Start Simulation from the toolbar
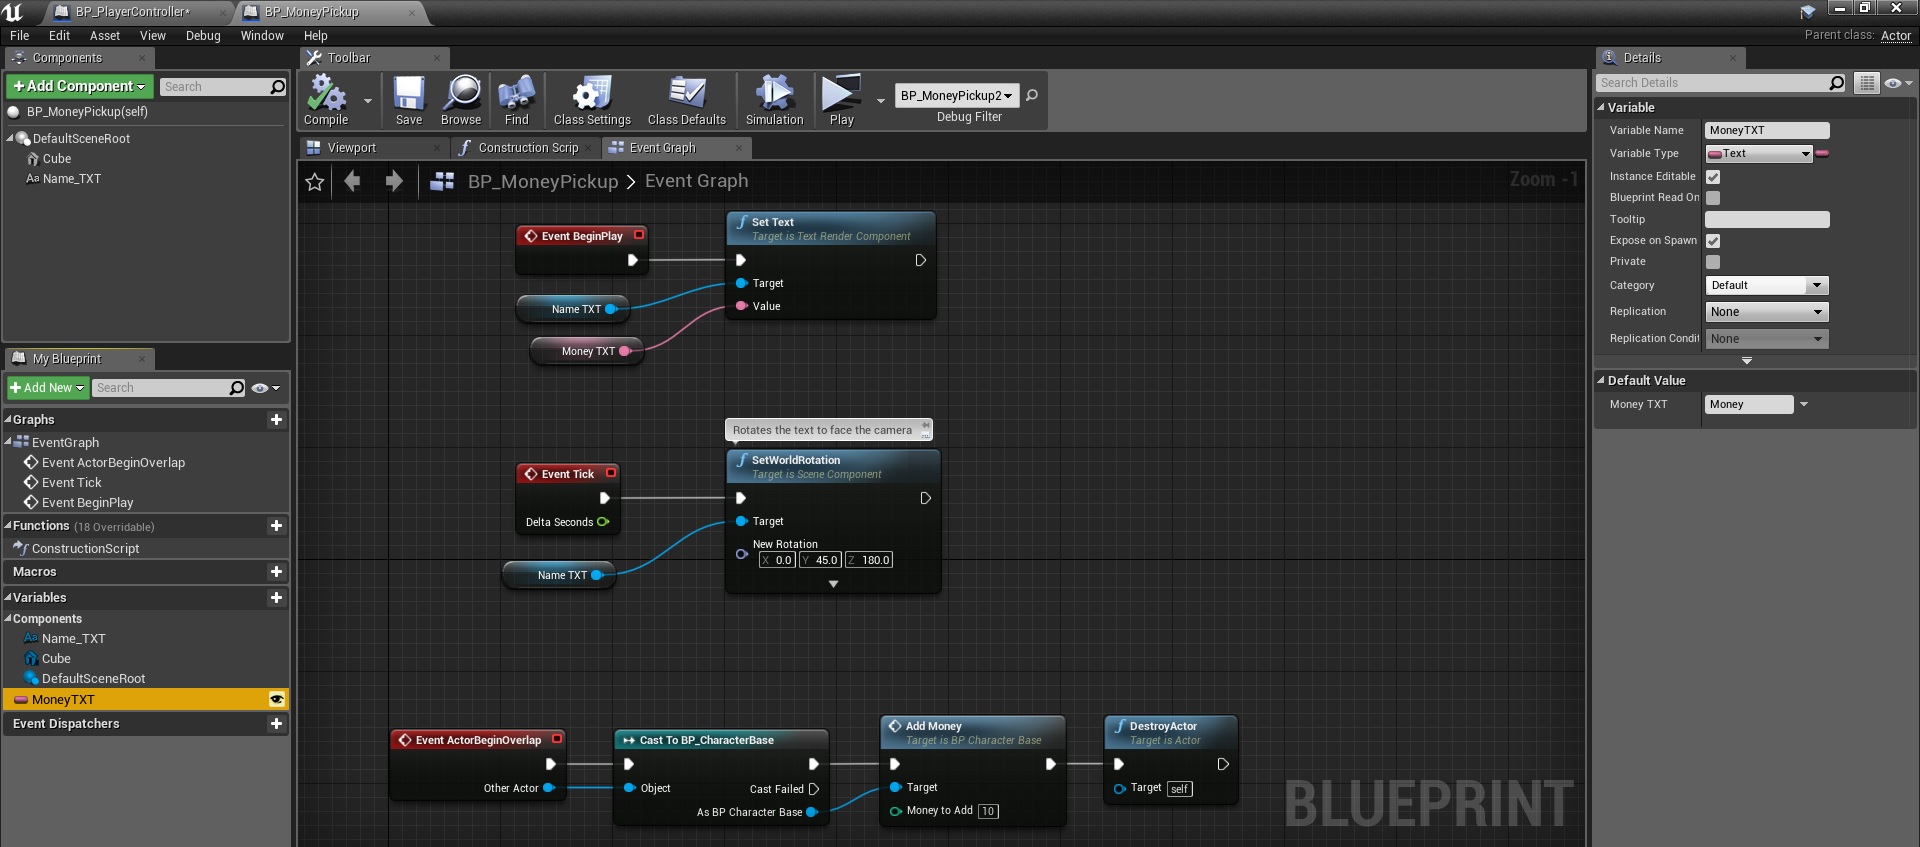 point(774,95)
